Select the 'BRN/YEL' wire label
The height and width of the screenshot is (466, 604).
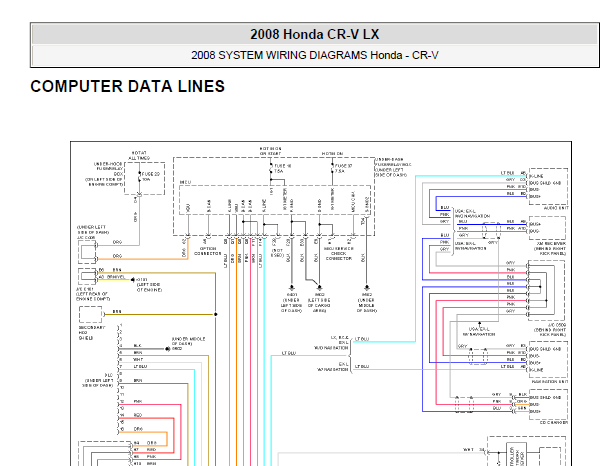116,277
